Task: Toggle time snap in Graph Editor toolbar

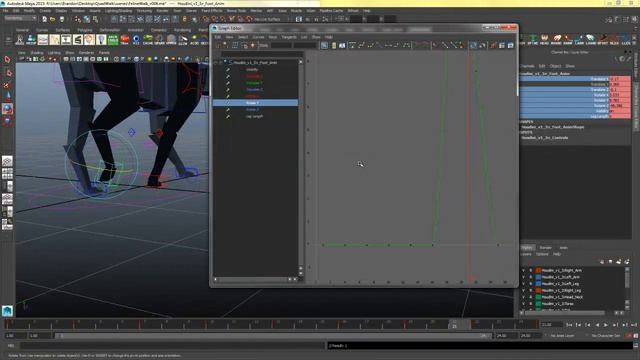Action: 473,45
